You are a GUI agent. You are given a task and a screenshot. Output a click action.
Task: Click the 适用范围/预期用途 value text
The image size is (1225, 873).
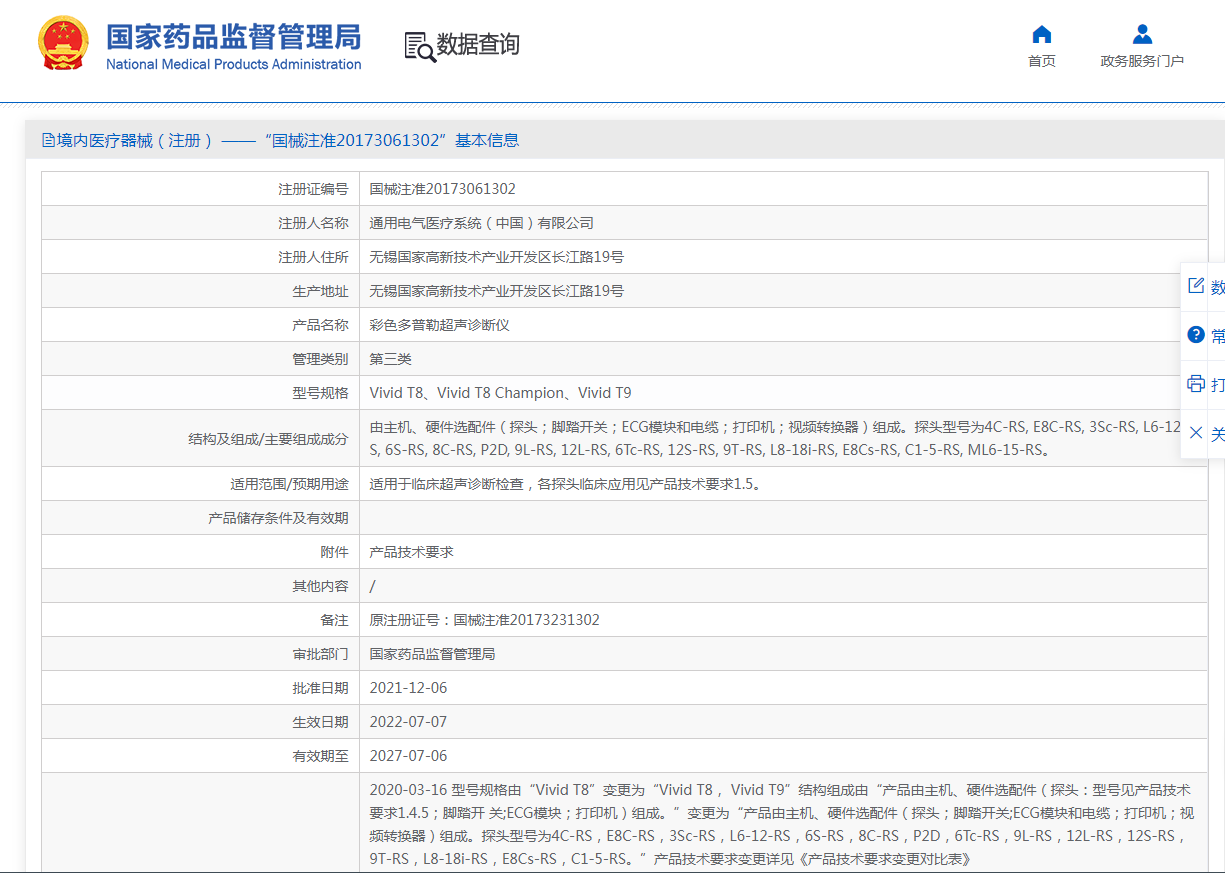[x=566, y=484]
